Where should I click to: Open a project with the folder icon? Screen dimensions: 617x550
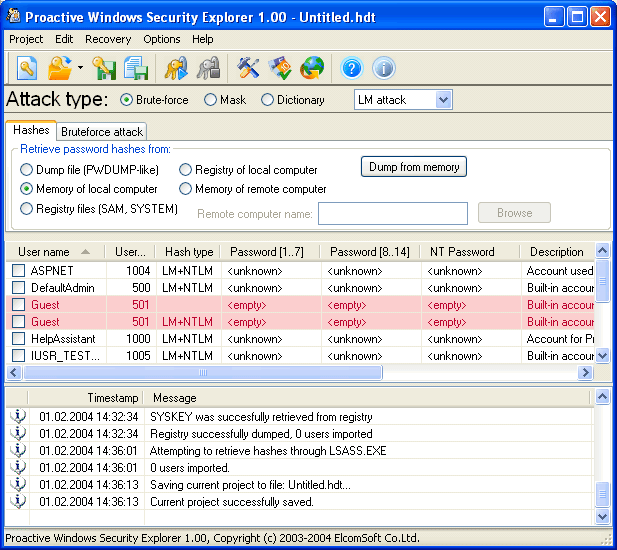click(x=59, y=68)
